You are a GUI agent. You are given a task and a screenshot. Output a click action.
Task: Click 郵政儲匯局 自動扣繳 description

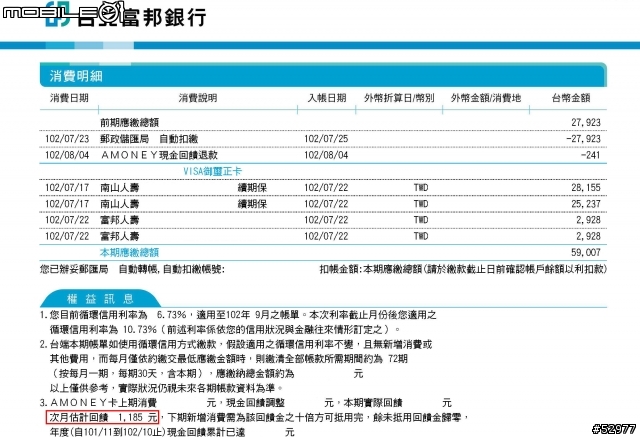[x=149, y=139]
